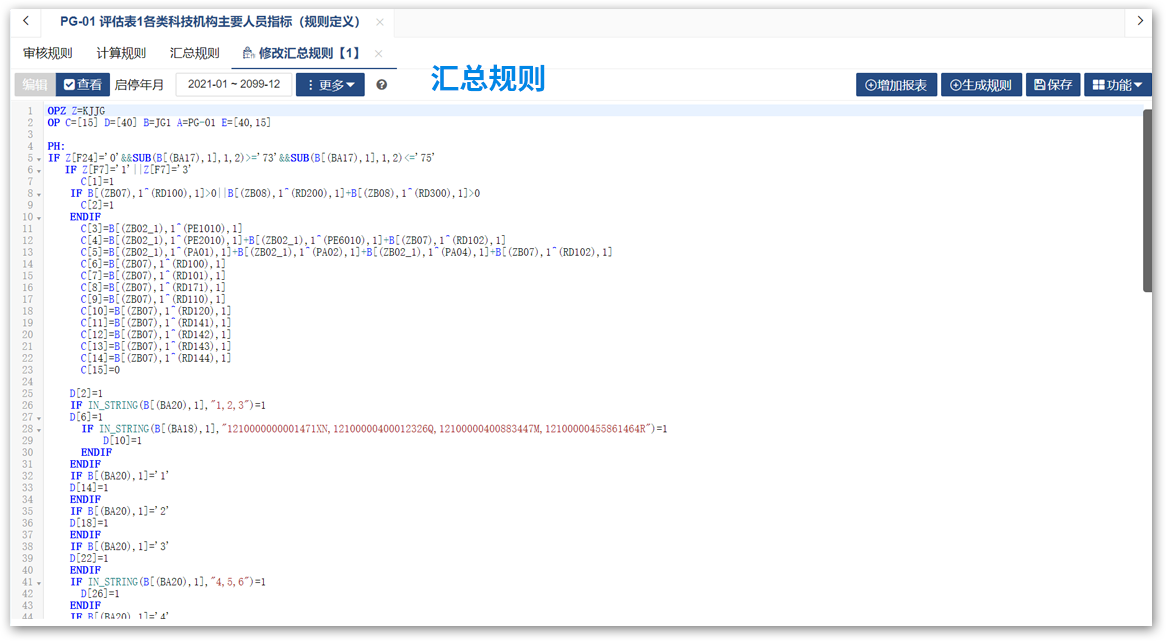Click 生成规则 to generate rules
Viewport: 1166px width, 641px height.
pyautogui.click(x=980, y=85)
